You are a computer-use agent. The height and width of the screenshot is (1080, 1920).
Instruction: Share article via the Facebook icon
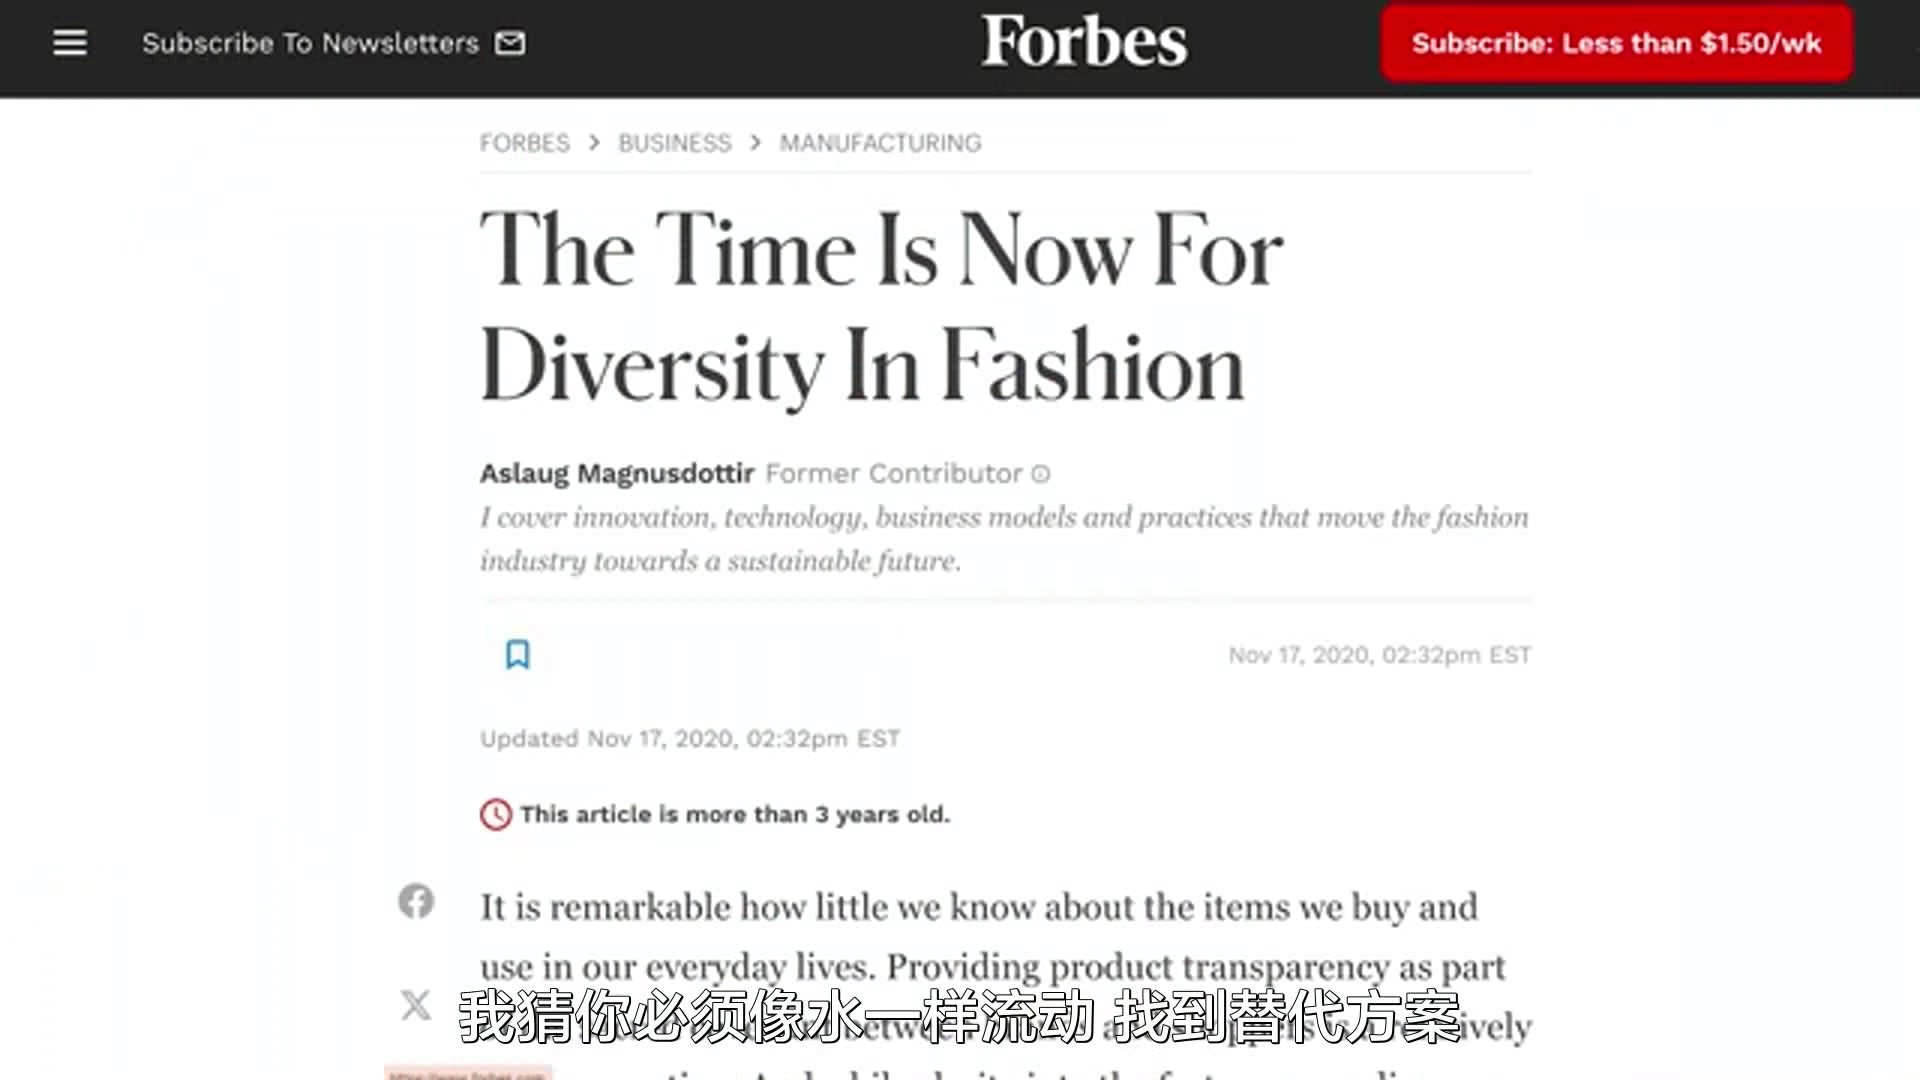point(416,901)
